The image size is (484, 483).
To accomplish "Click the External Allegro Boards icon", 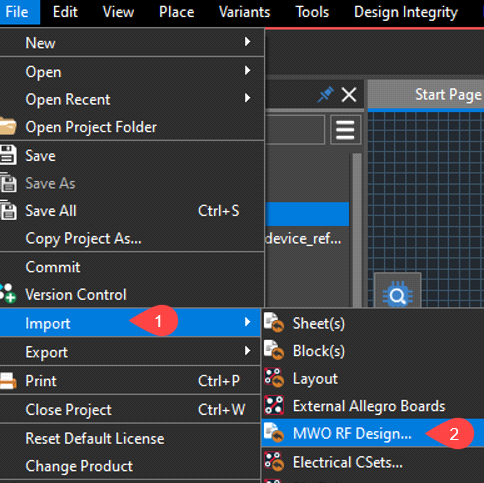I will click(274, 405).
